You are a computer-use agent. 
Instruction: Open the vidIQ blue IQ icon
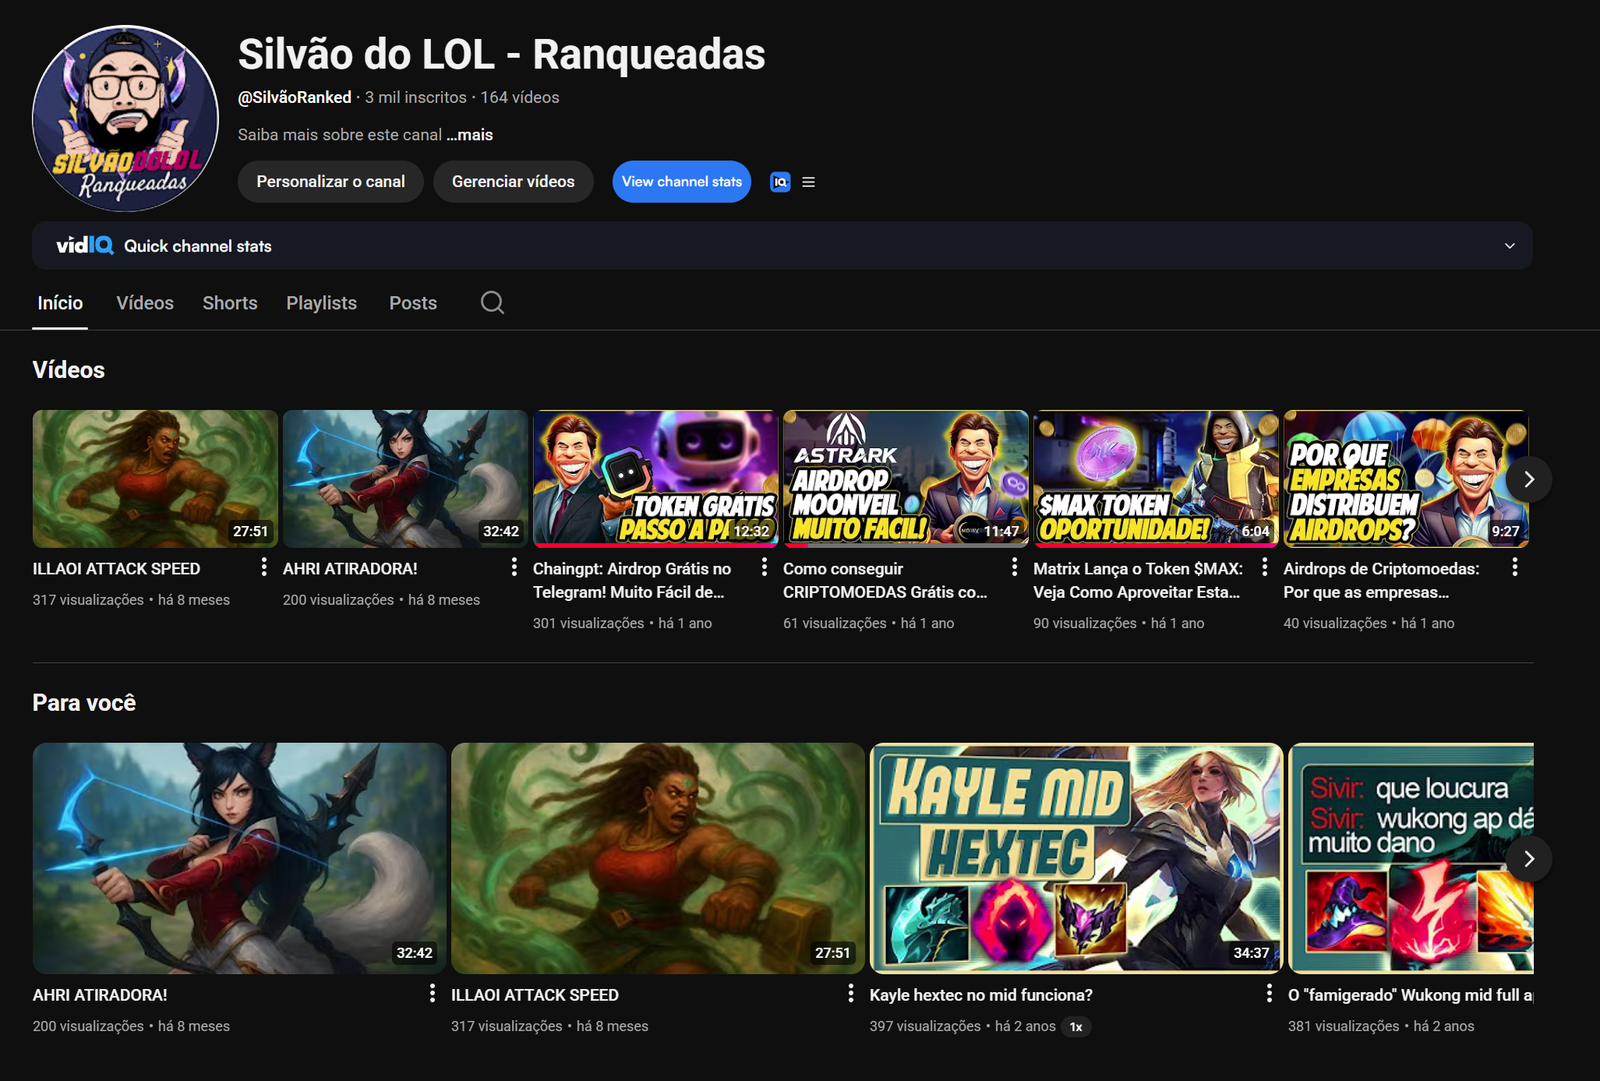click(780, 182)
